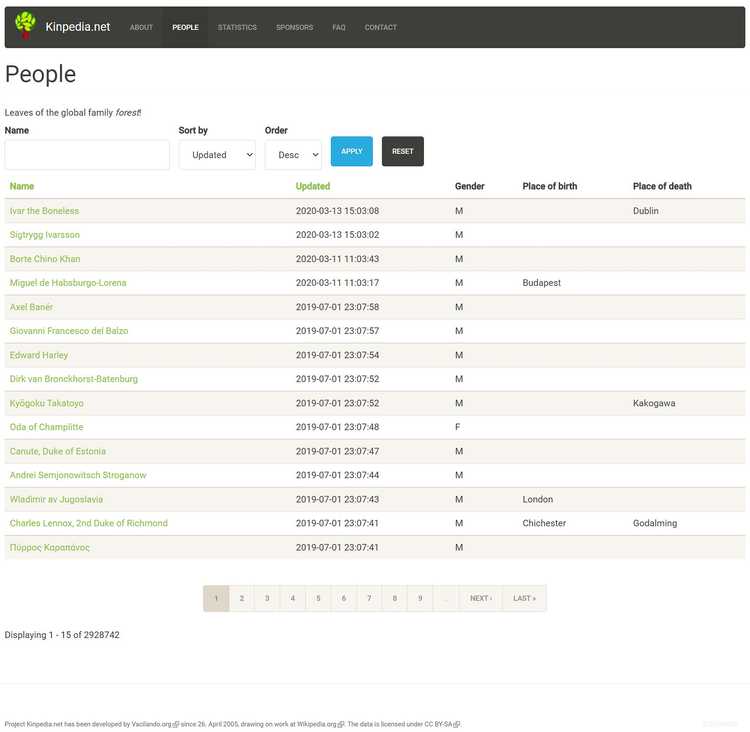Open the Contact nav link
The height and width of the screenshot is (732, 750).
coord(380,28)
